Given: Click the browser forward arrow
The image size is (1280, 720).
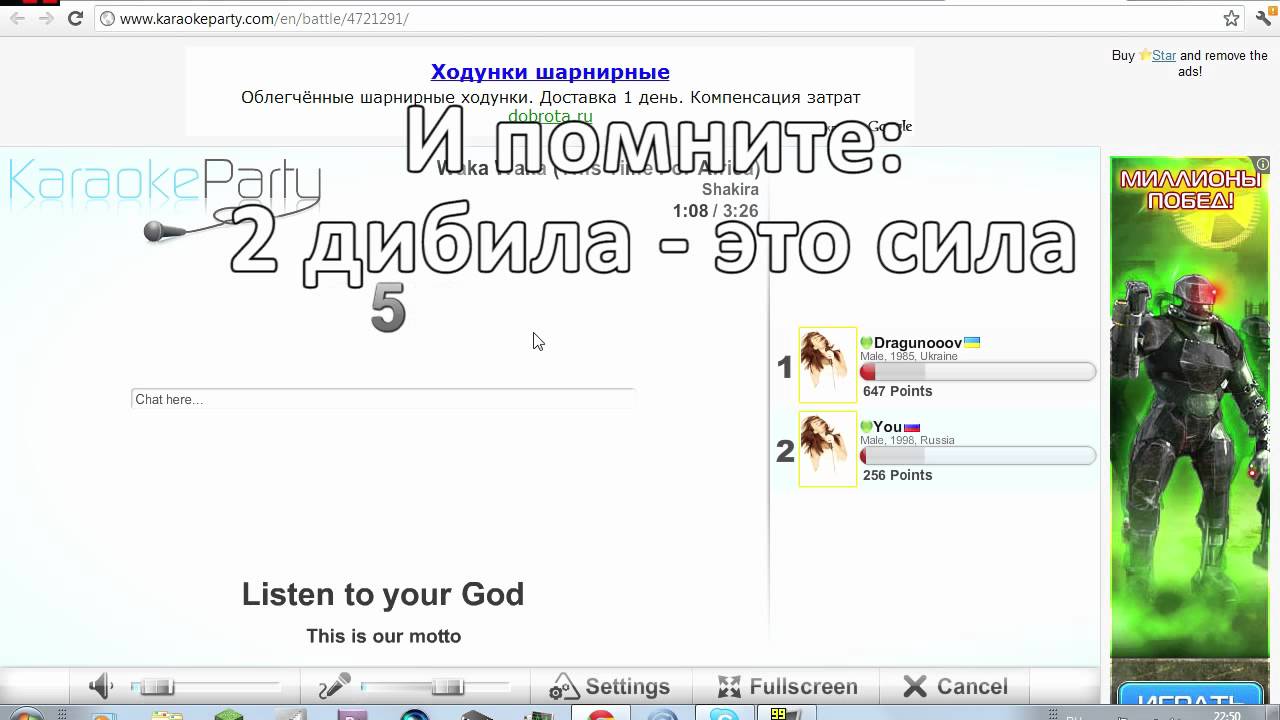Looking at the screenshot, I should (x=46, y=19).
